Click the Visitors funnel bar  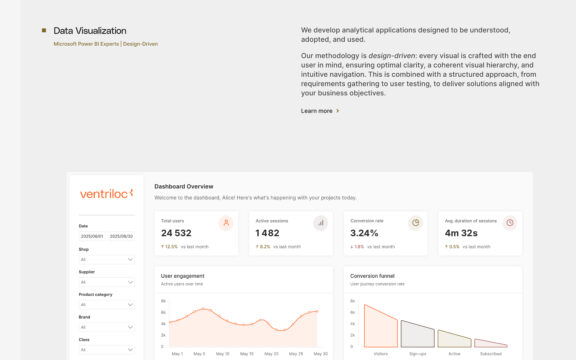click(381, 329)
